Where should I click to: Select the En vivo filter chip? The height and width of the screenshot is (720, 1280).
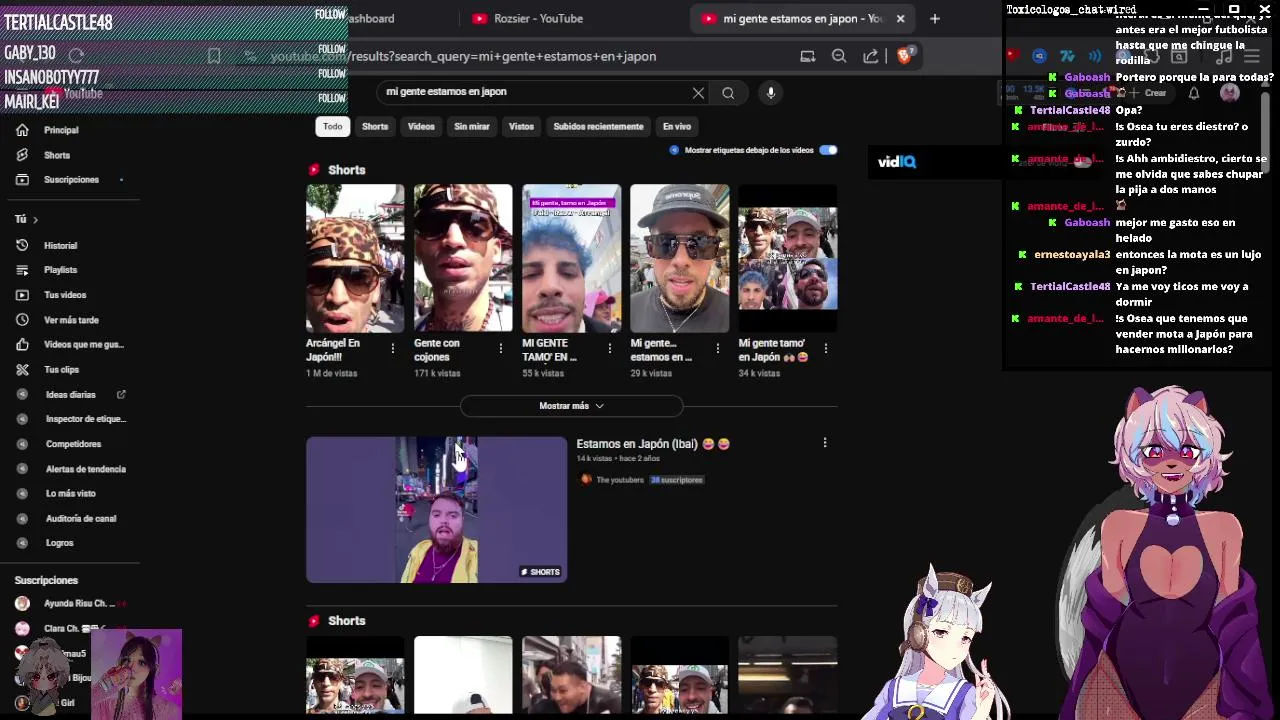pyautogui.click(x=677, y=126)
